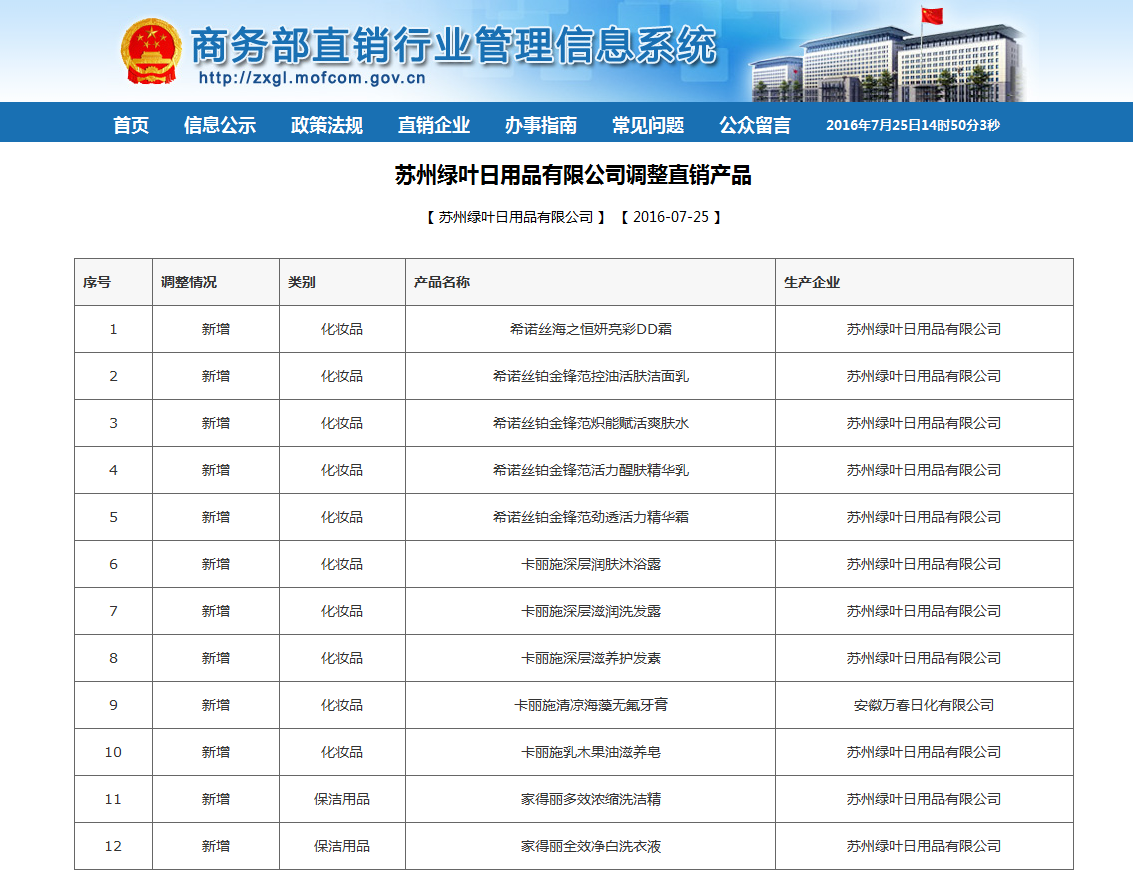Open 政策法规 navigation item
The height and width of the screenshot is (876, 1133).
click(x=327, y=125)
